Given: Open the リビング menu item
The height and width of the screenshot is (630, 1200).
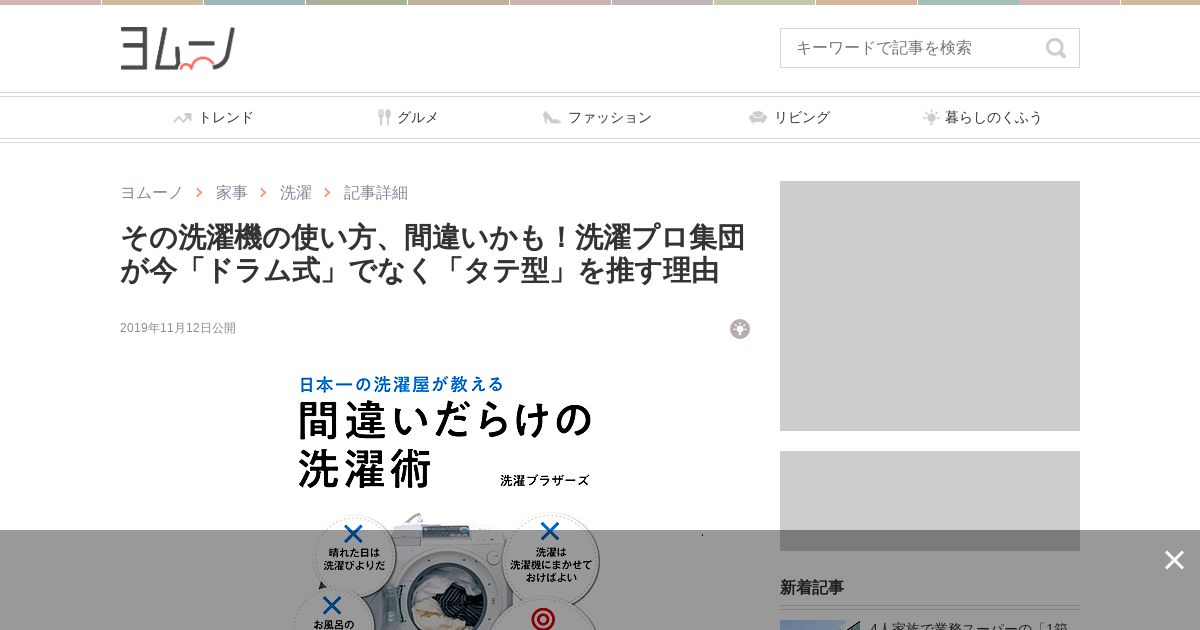Looking at the screenshot, I should (x=789, y=117).
